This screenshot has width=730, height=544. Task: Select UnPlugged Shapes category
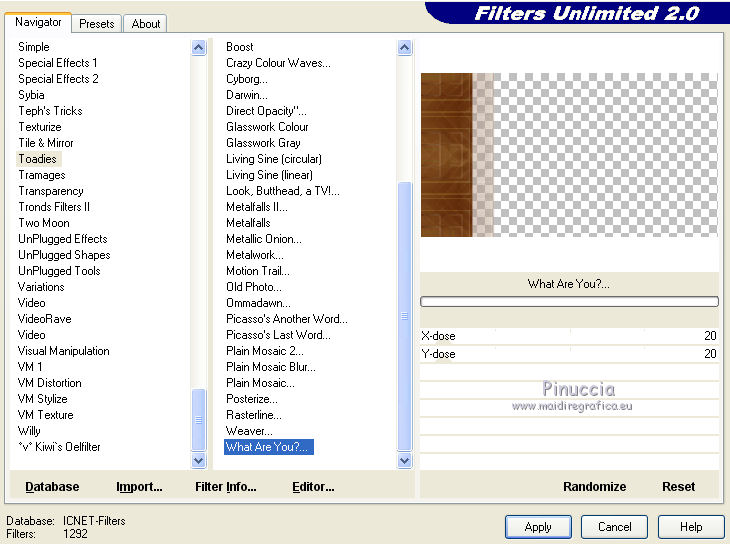click(64, 255)
